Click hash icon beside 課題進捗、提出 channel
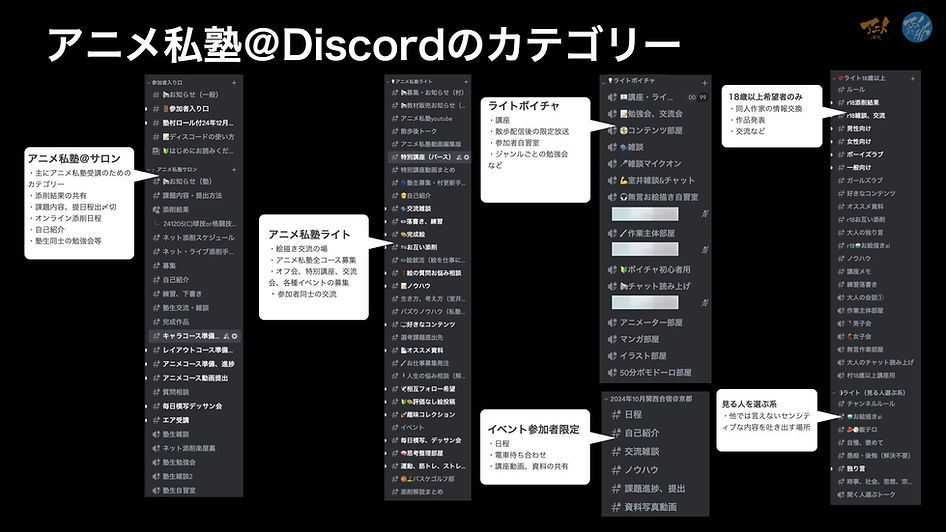The image size is (946, 532). point(616,489)
